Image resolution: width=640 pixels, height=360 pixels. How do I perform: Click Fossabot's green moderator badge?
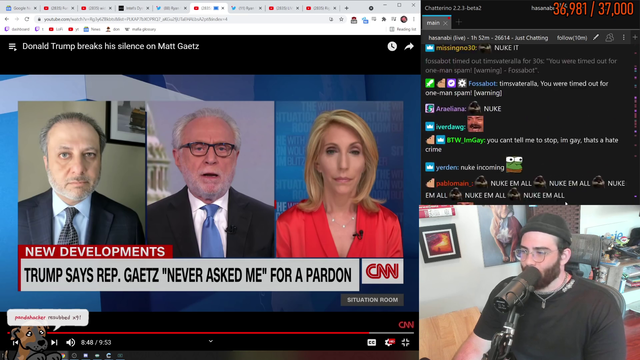(x=429, y=83)
